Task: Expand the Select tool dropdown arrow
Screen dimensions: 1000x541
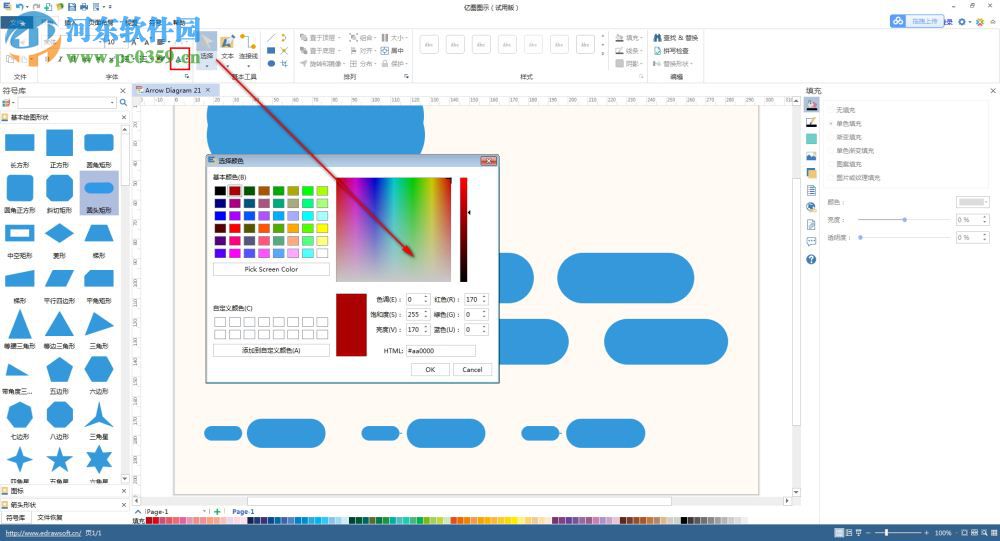Action: tap(207, 65)
